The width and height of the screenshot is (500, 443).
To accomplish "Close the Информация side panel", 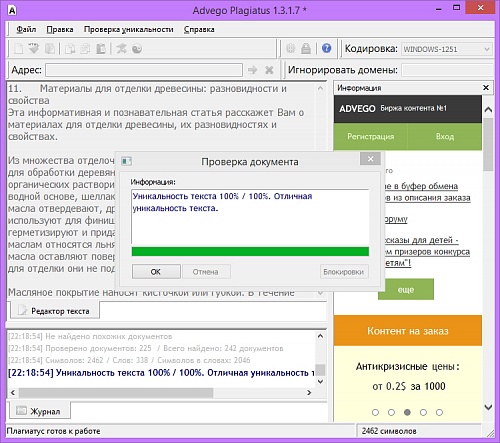I will click(486, 88).
